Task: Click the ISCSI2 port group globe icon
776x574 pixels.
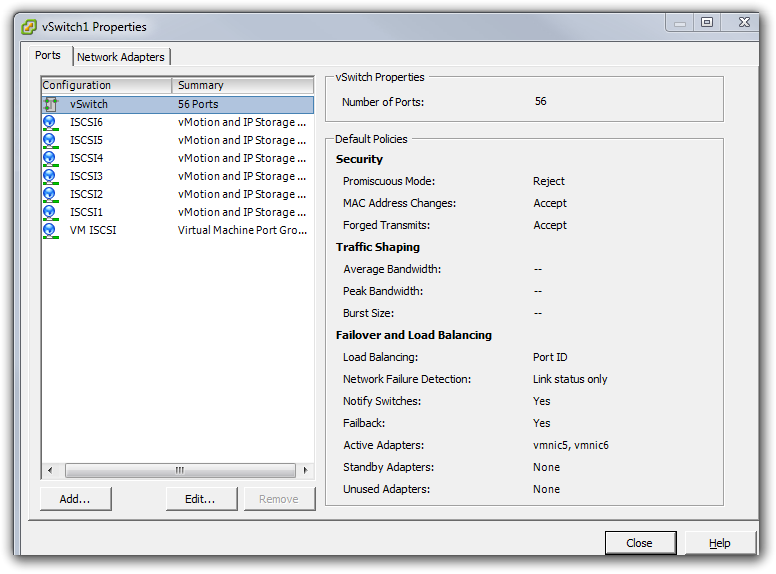Action: [x=50, y=194]
